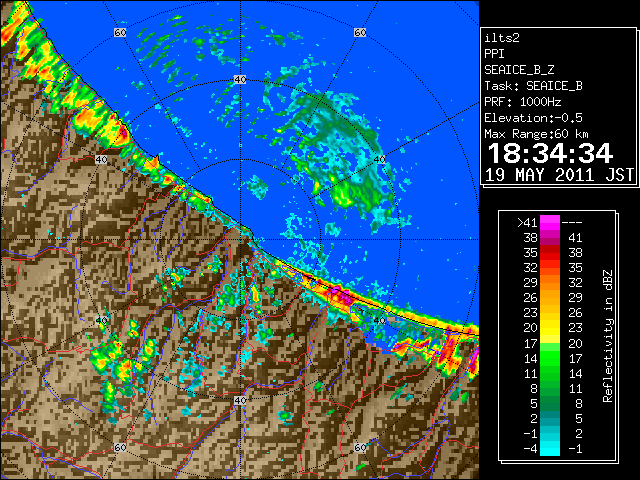Click the 18:34:34 timestamp
This screenshot has width=640, height=480.
pyautogui.click(x=550, y=153)
